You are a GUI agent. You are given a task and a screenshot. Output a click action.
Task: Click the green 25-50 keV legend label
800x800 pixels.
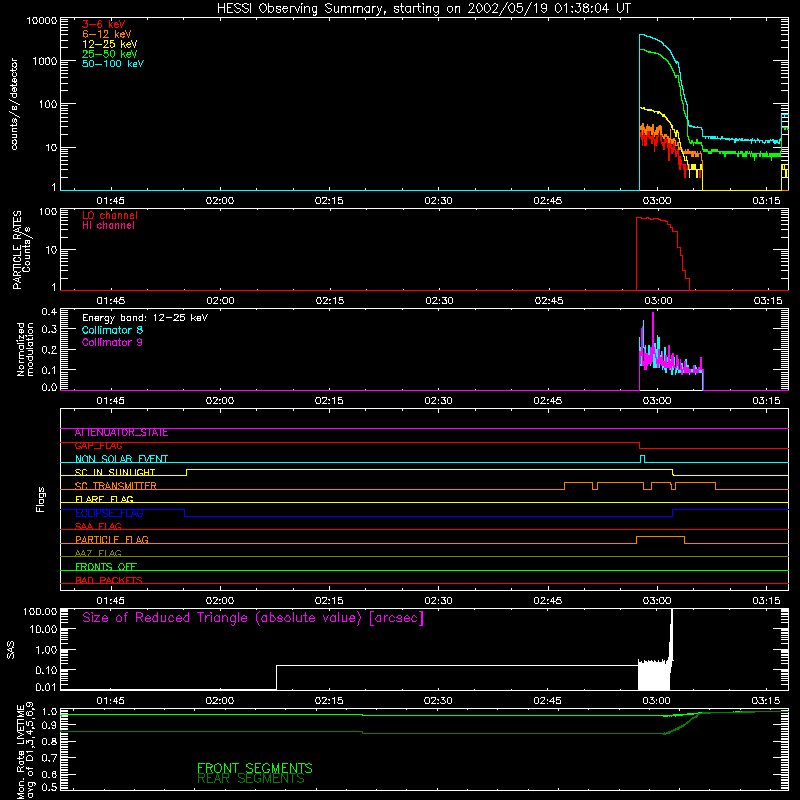(110, 54)
